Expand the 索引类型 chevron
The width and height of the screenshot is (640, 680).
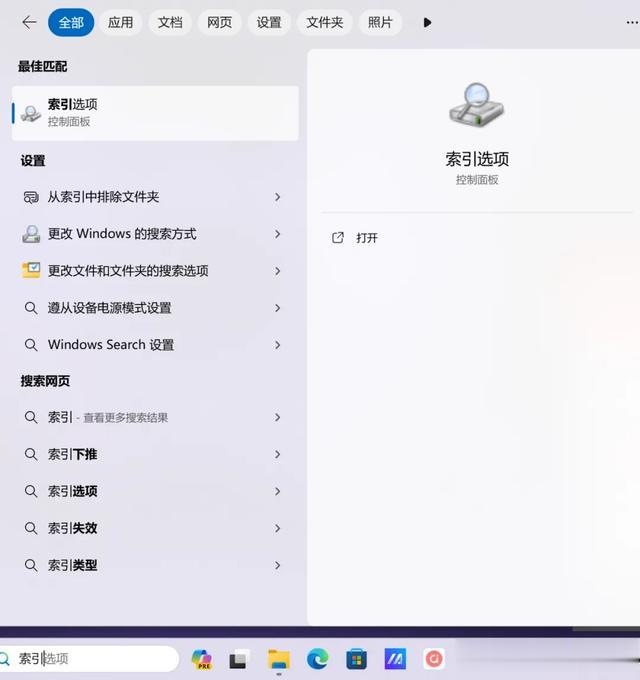278,566
